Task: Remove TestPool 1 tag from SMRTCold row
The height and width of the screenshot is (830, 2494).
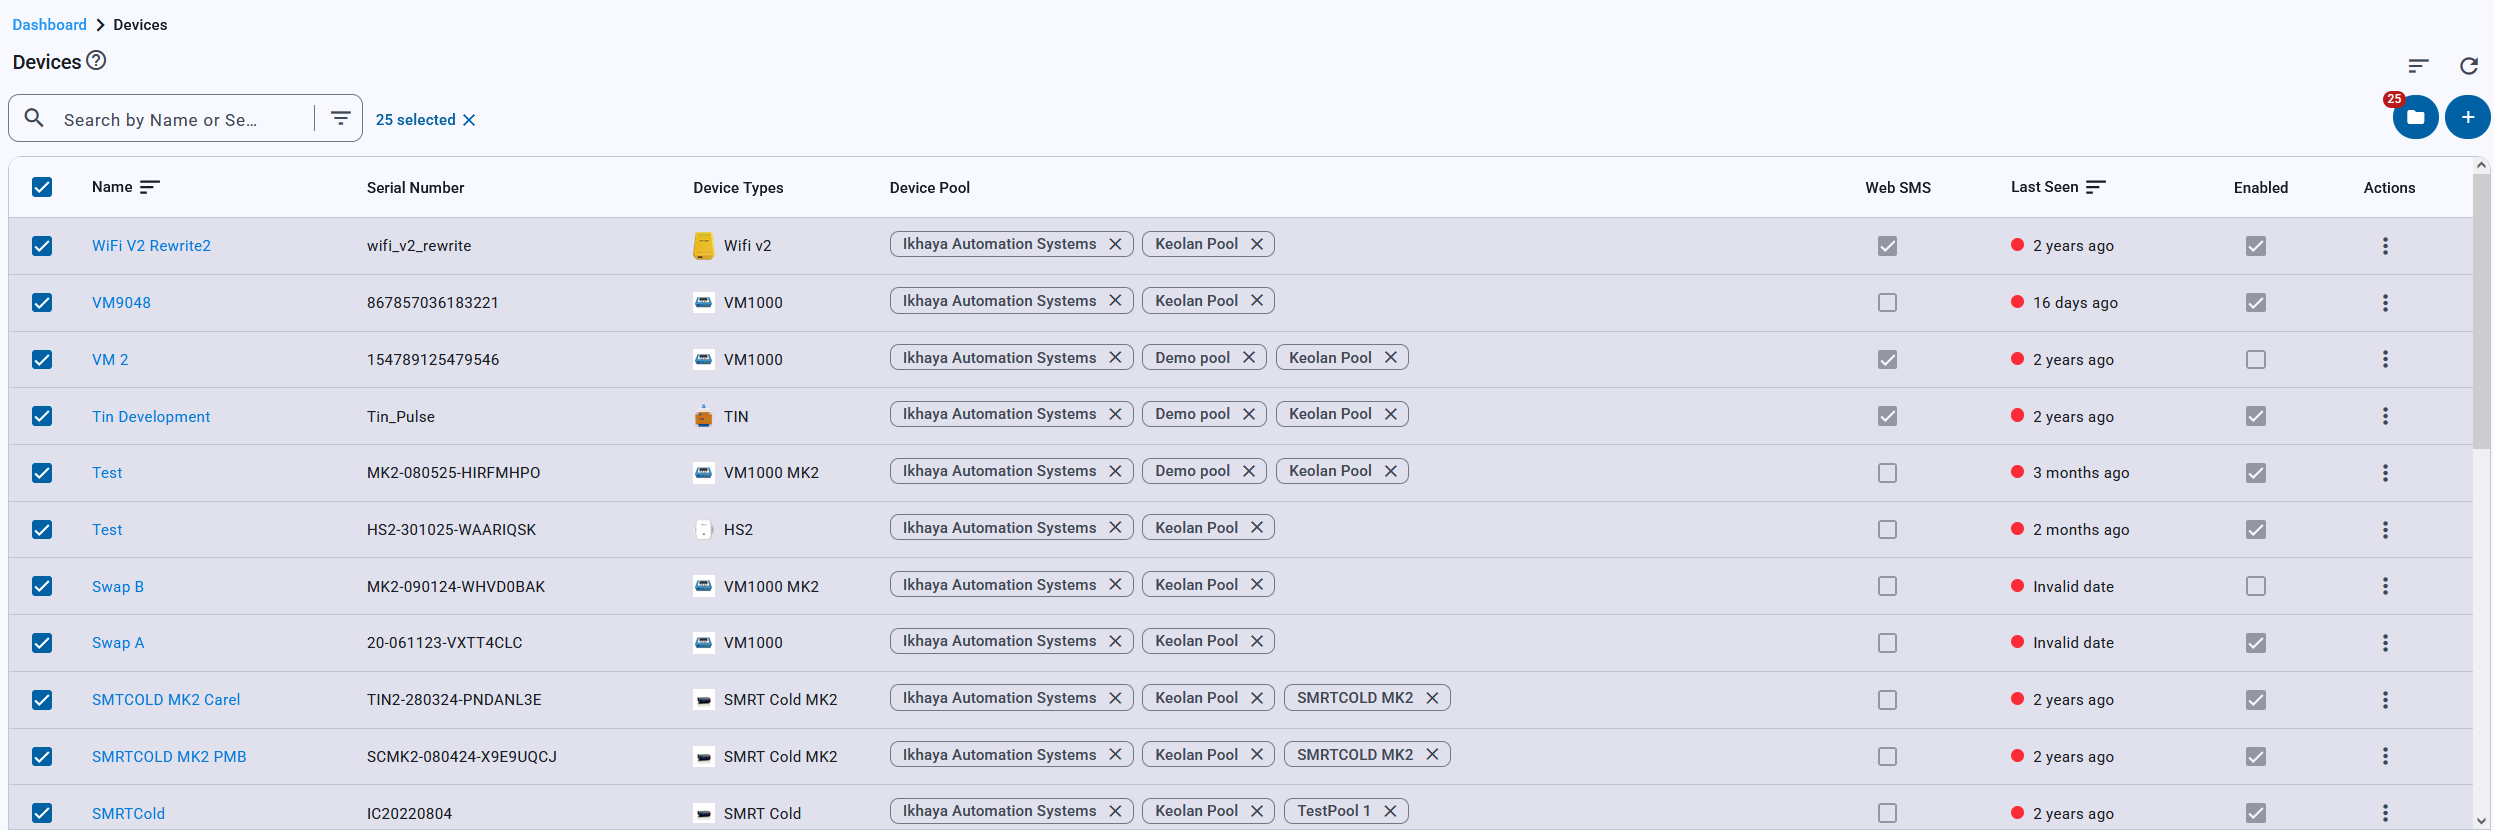Action: [x=1390, y=811]
